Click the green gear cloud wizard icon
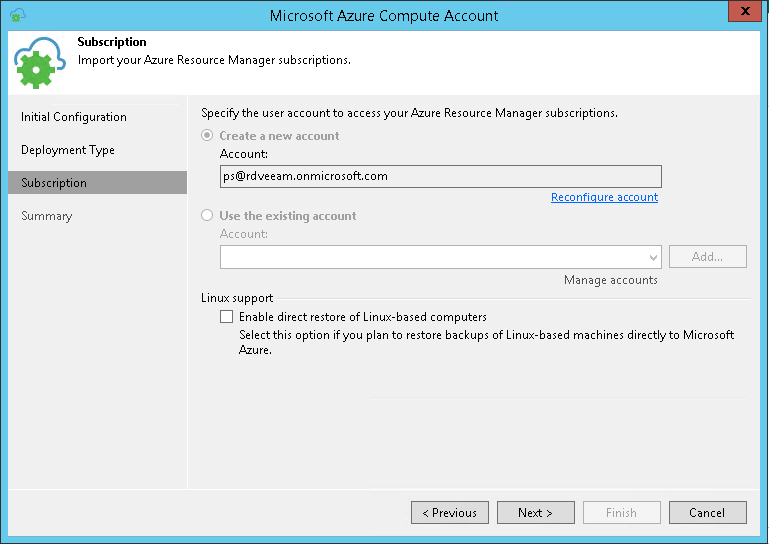The height and width of the screenshot is (544, 769). tap(39, 63)
